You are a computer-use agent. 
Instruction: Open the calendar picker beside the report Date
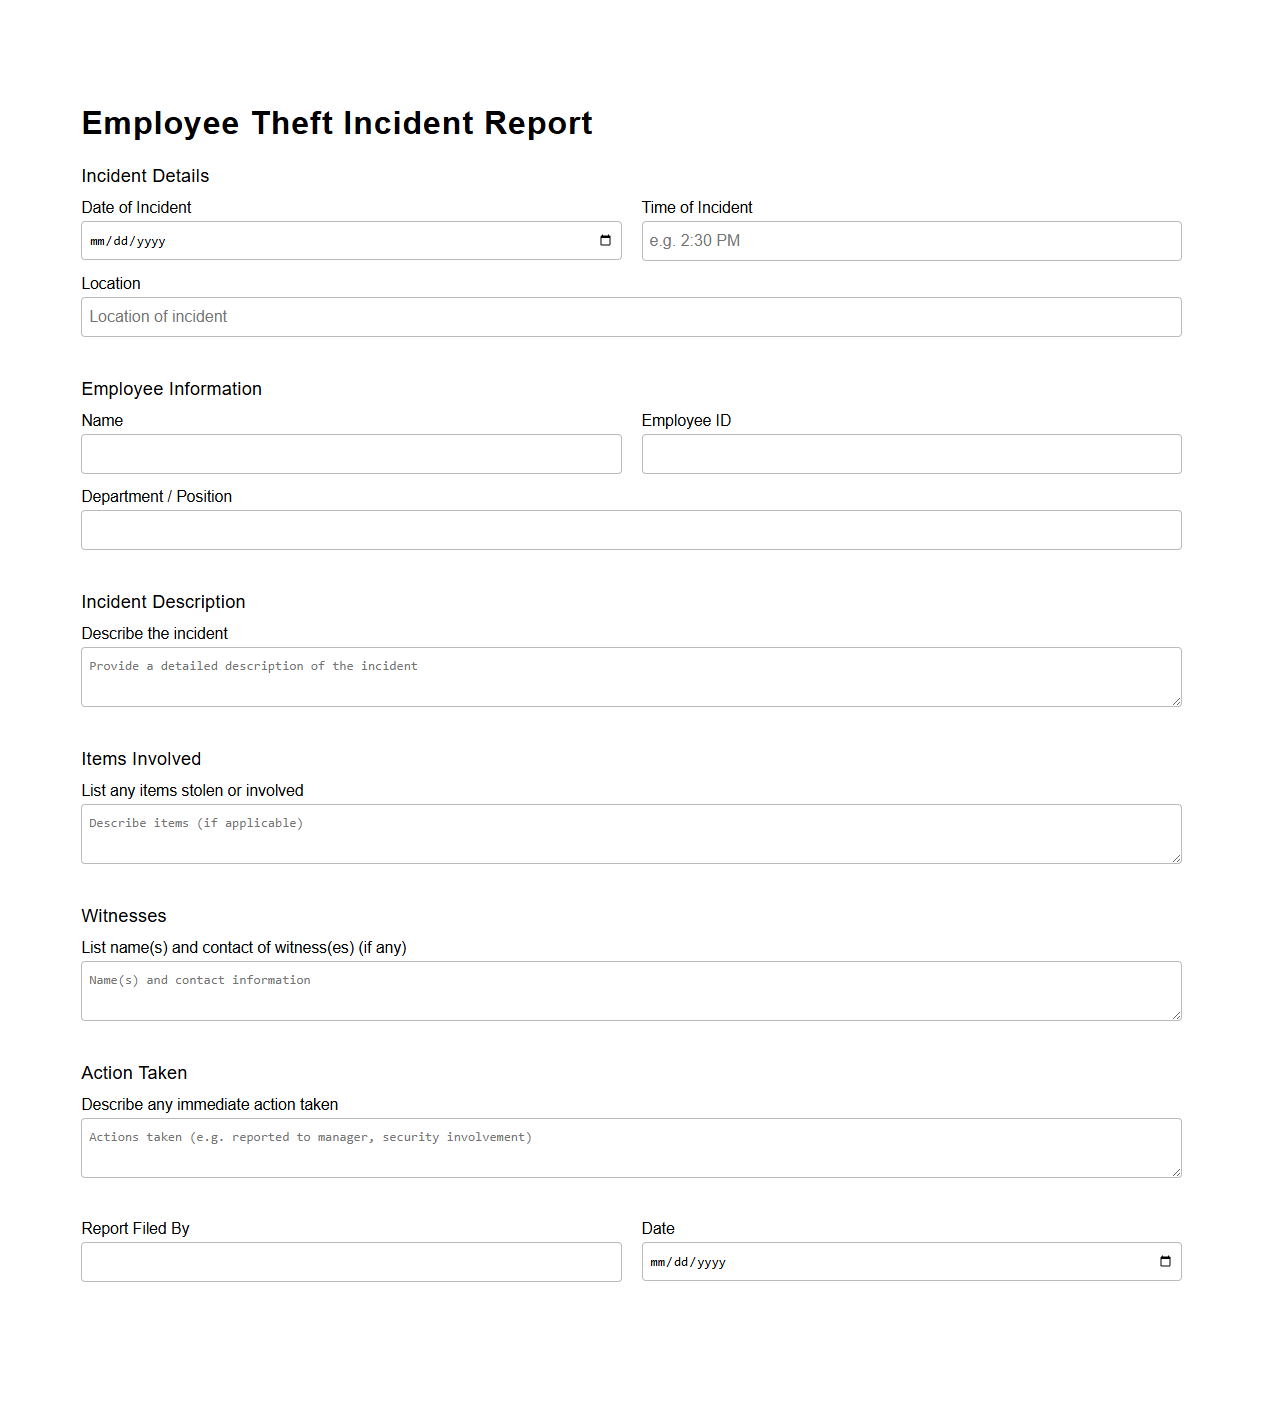(x=1164, y=1261)
